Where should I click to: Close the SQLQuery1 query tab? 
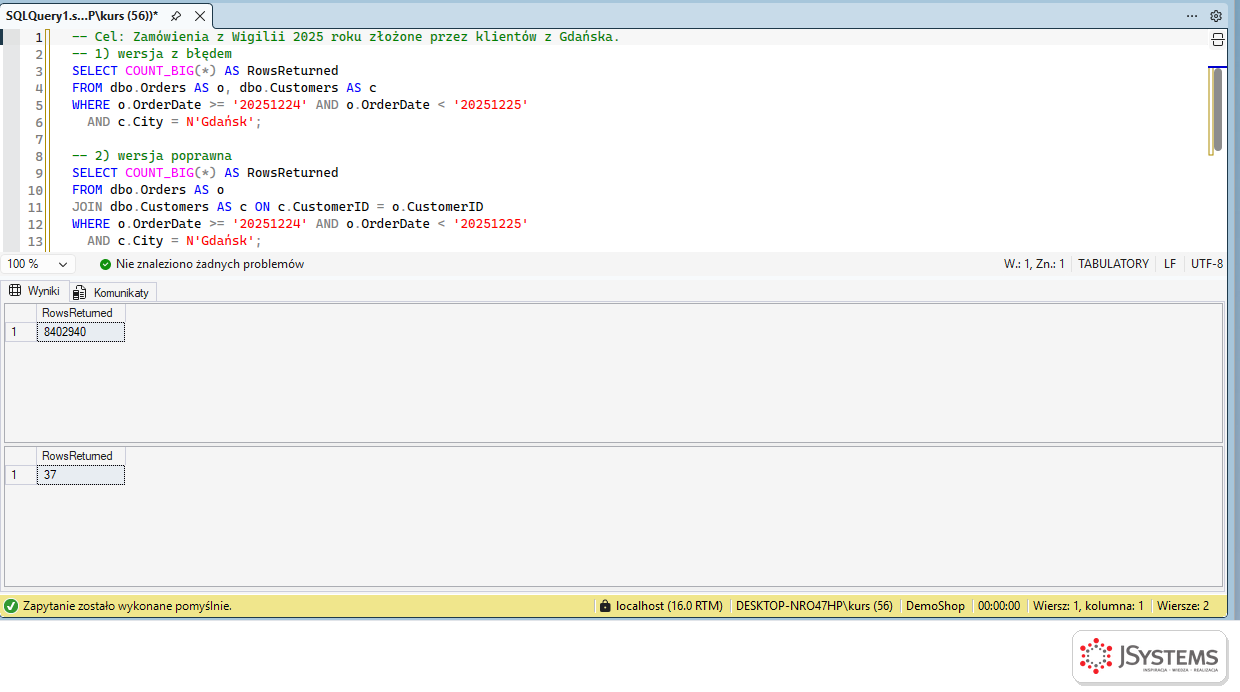200,16
